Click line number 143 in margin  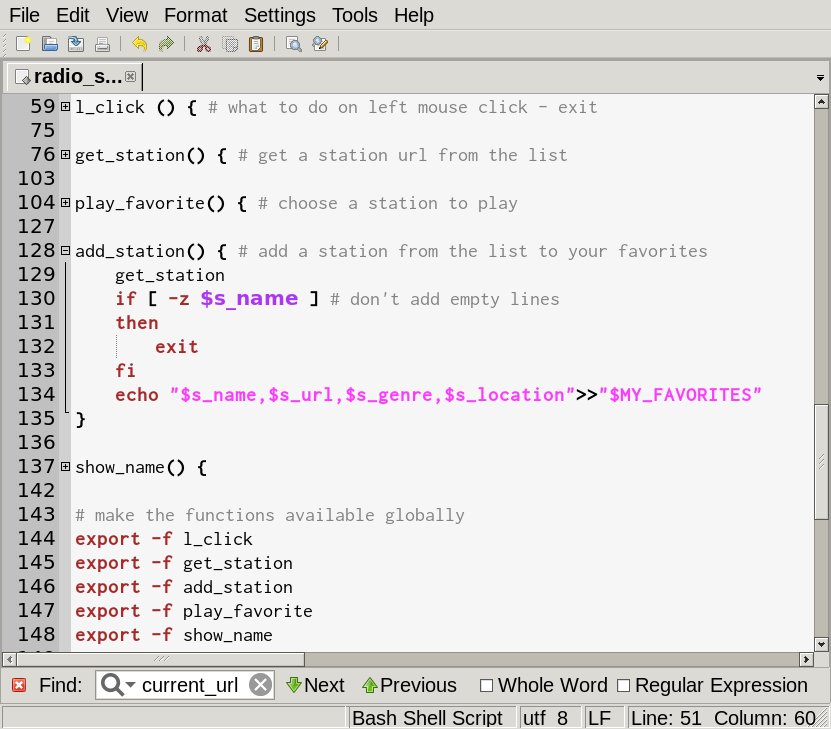tap(36, 514)
